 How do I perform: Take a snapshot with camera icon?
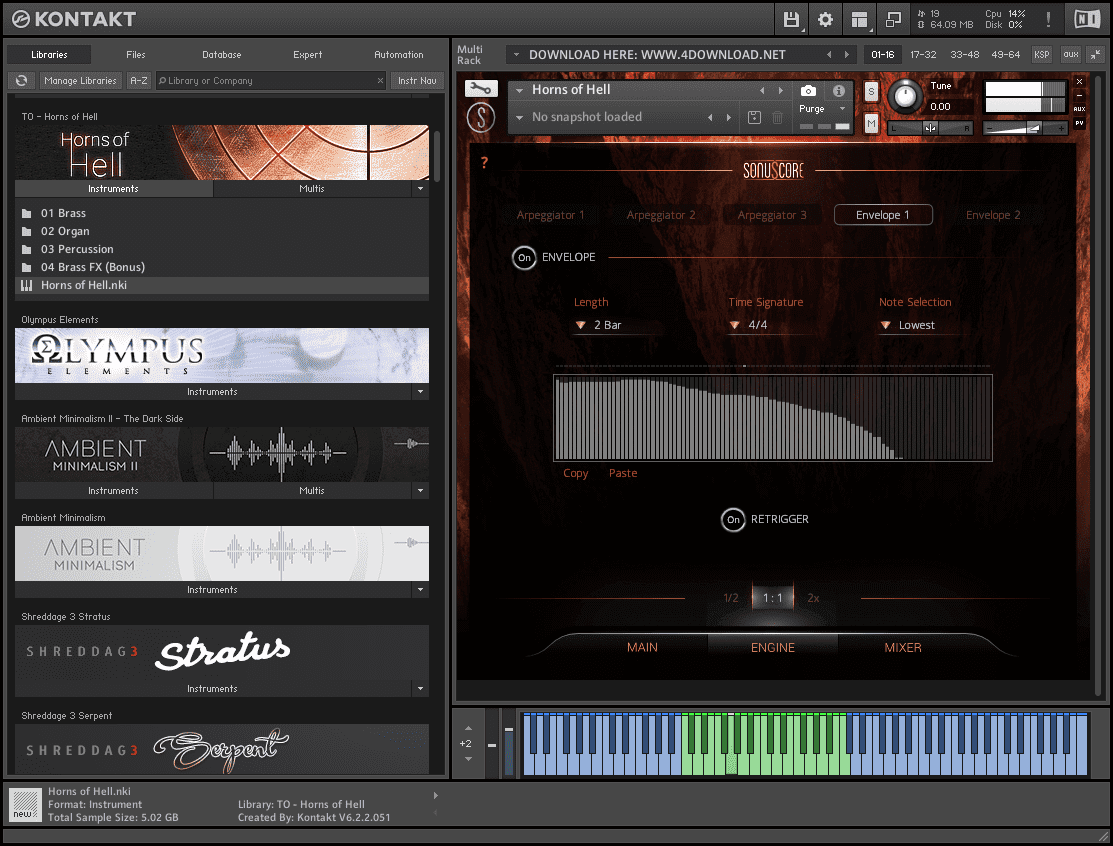(808, 91)
